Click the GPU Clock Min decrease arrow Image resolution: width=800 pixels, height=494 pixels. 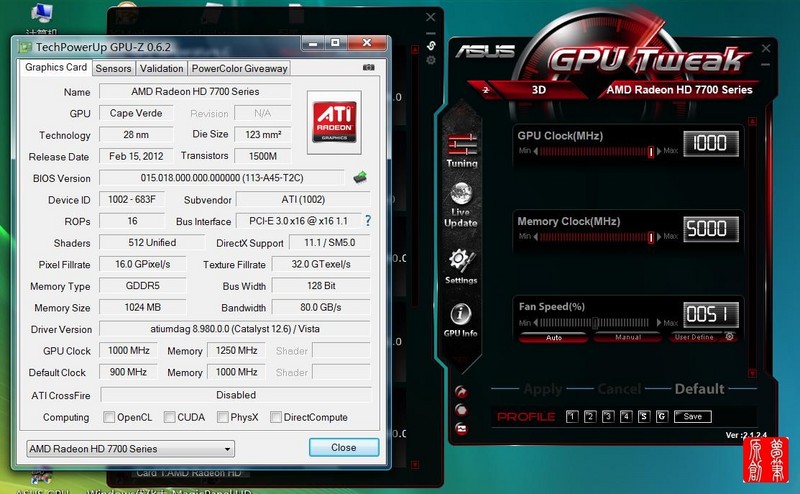click(x=536, y=151)
